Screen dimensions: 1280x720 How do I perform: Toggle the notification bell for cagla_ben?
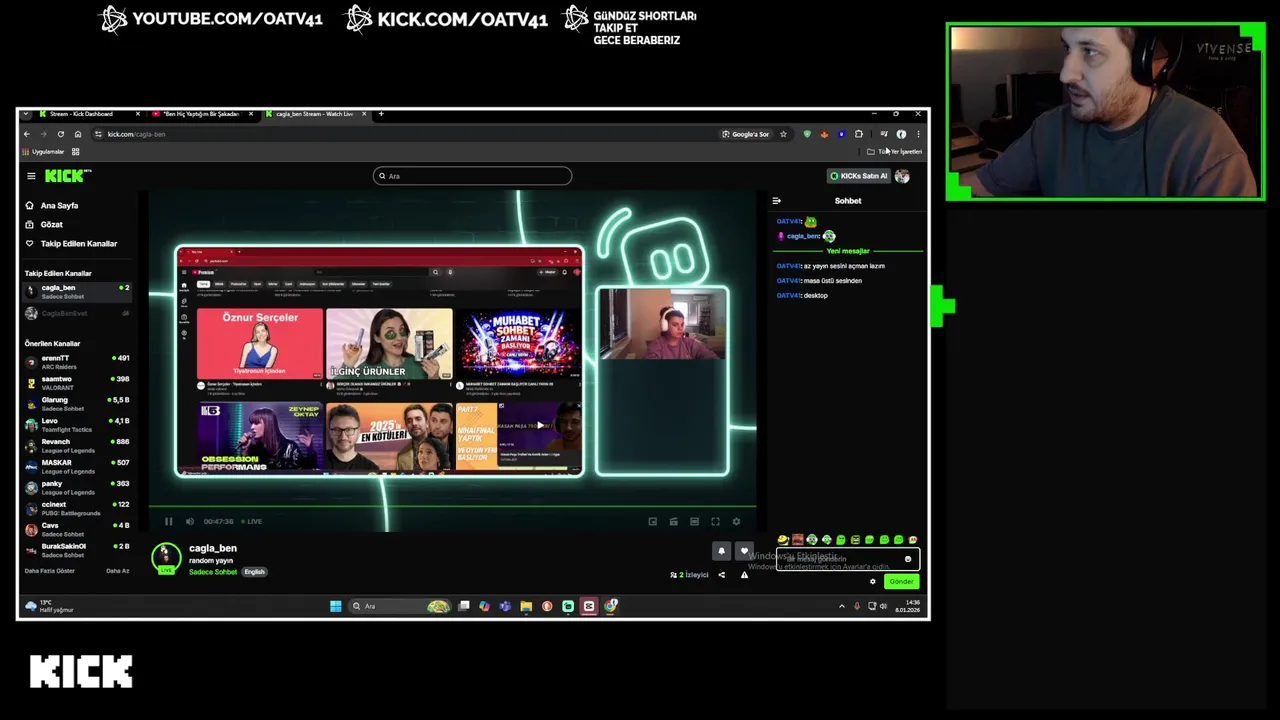click(721, 551)
